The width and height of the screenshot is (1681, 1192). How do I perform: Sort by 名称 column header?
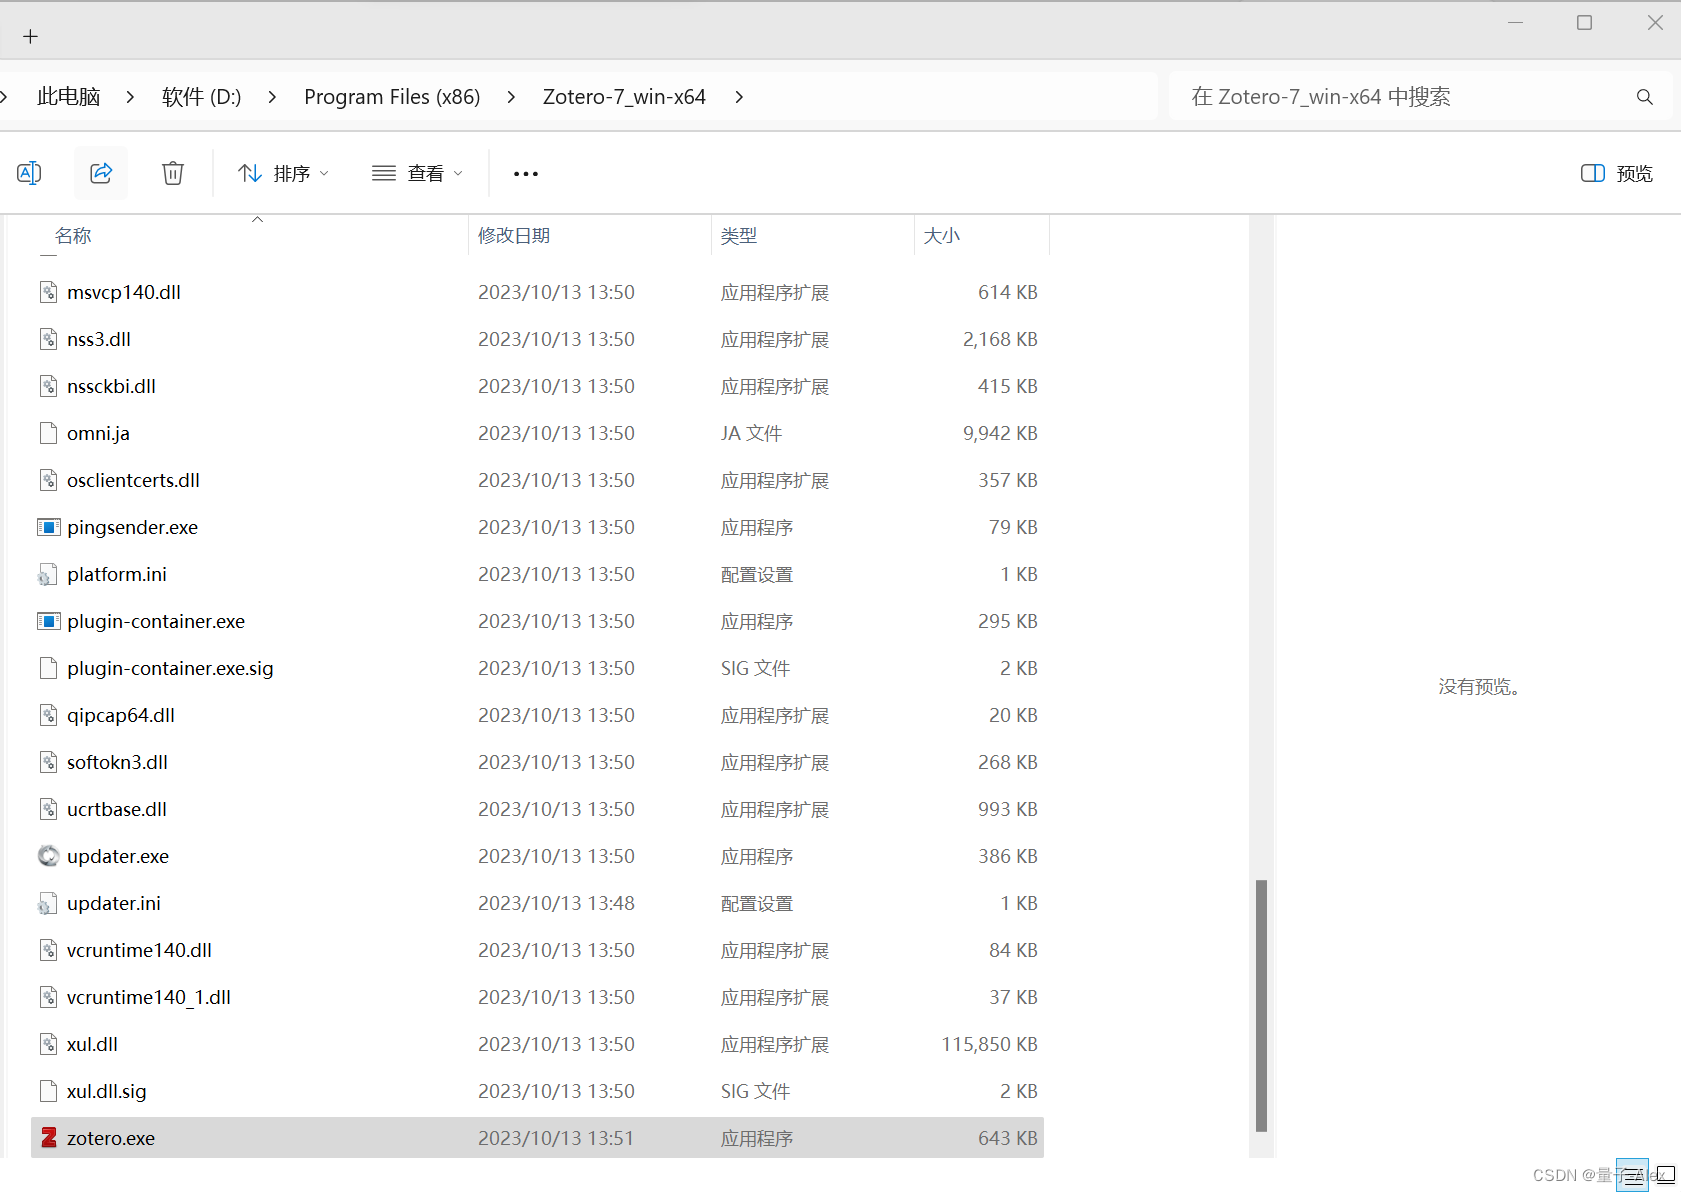tap(73, 235)
